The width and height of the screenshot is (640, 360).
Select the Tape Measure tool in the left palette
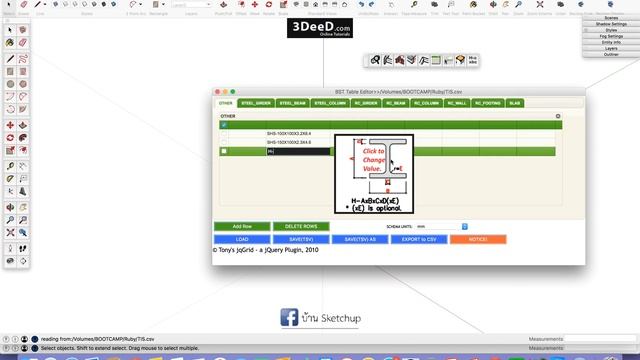pyautogui.click(x=10, y=166)
